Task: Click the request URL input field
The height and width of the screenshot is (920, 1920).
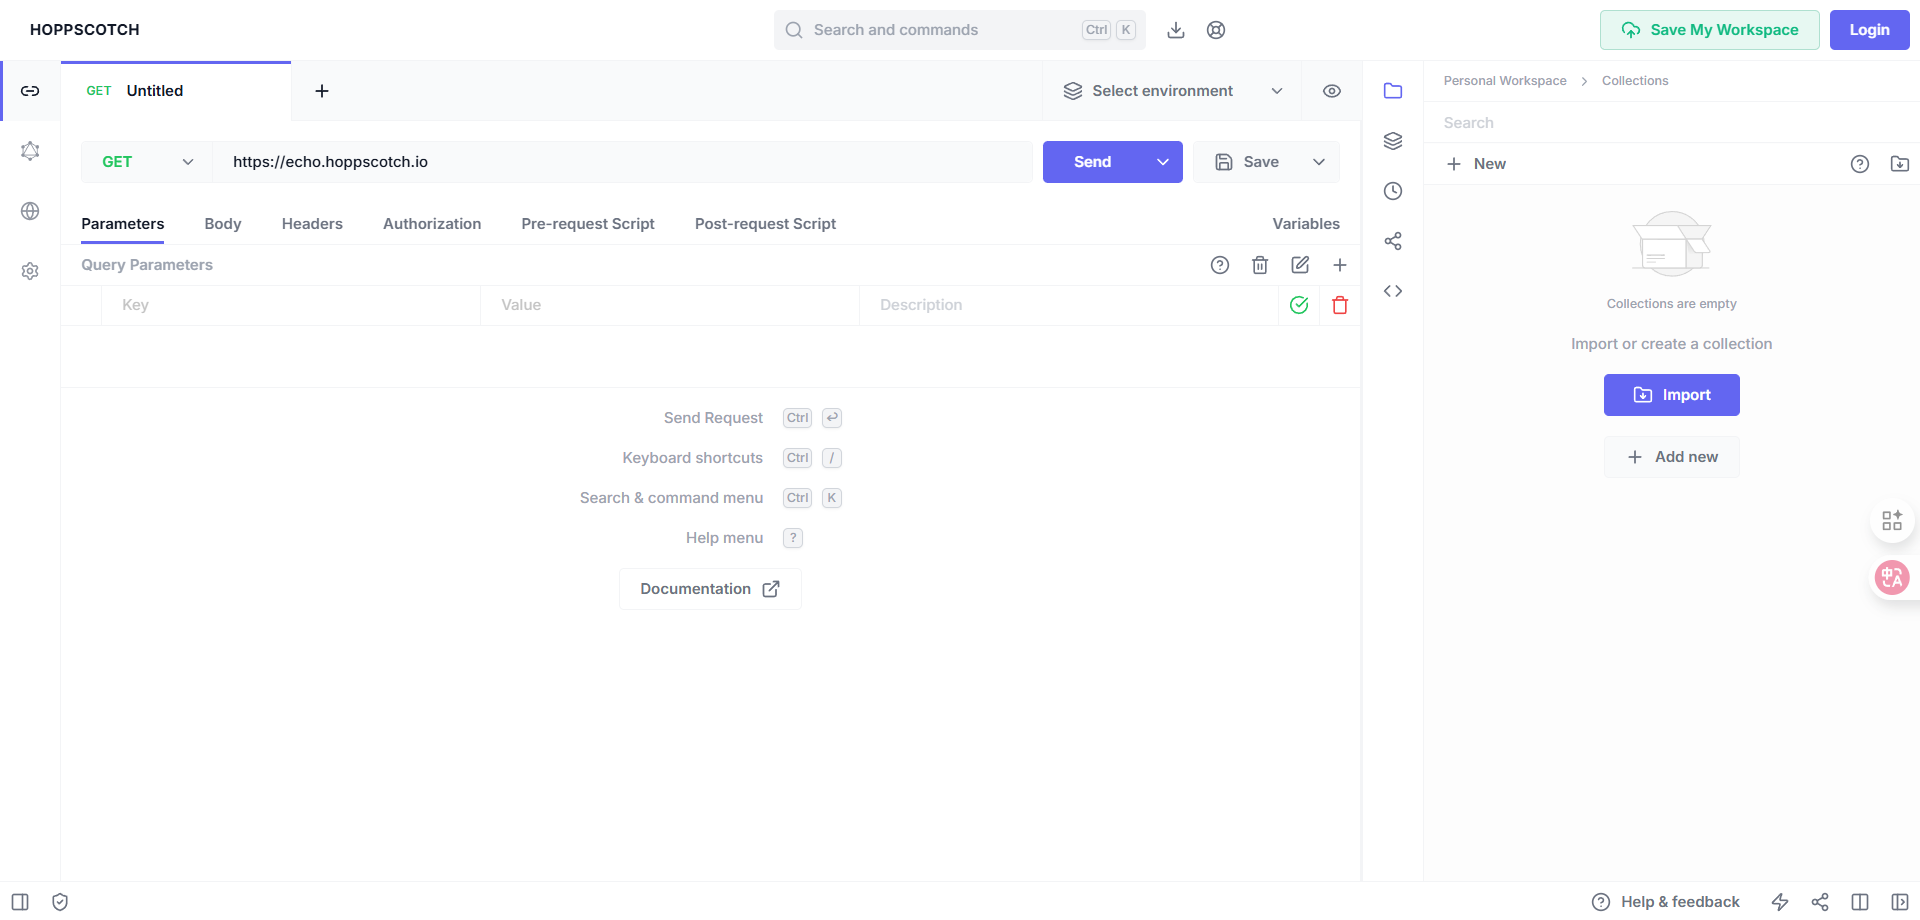Action: click(x=622, y=162)
